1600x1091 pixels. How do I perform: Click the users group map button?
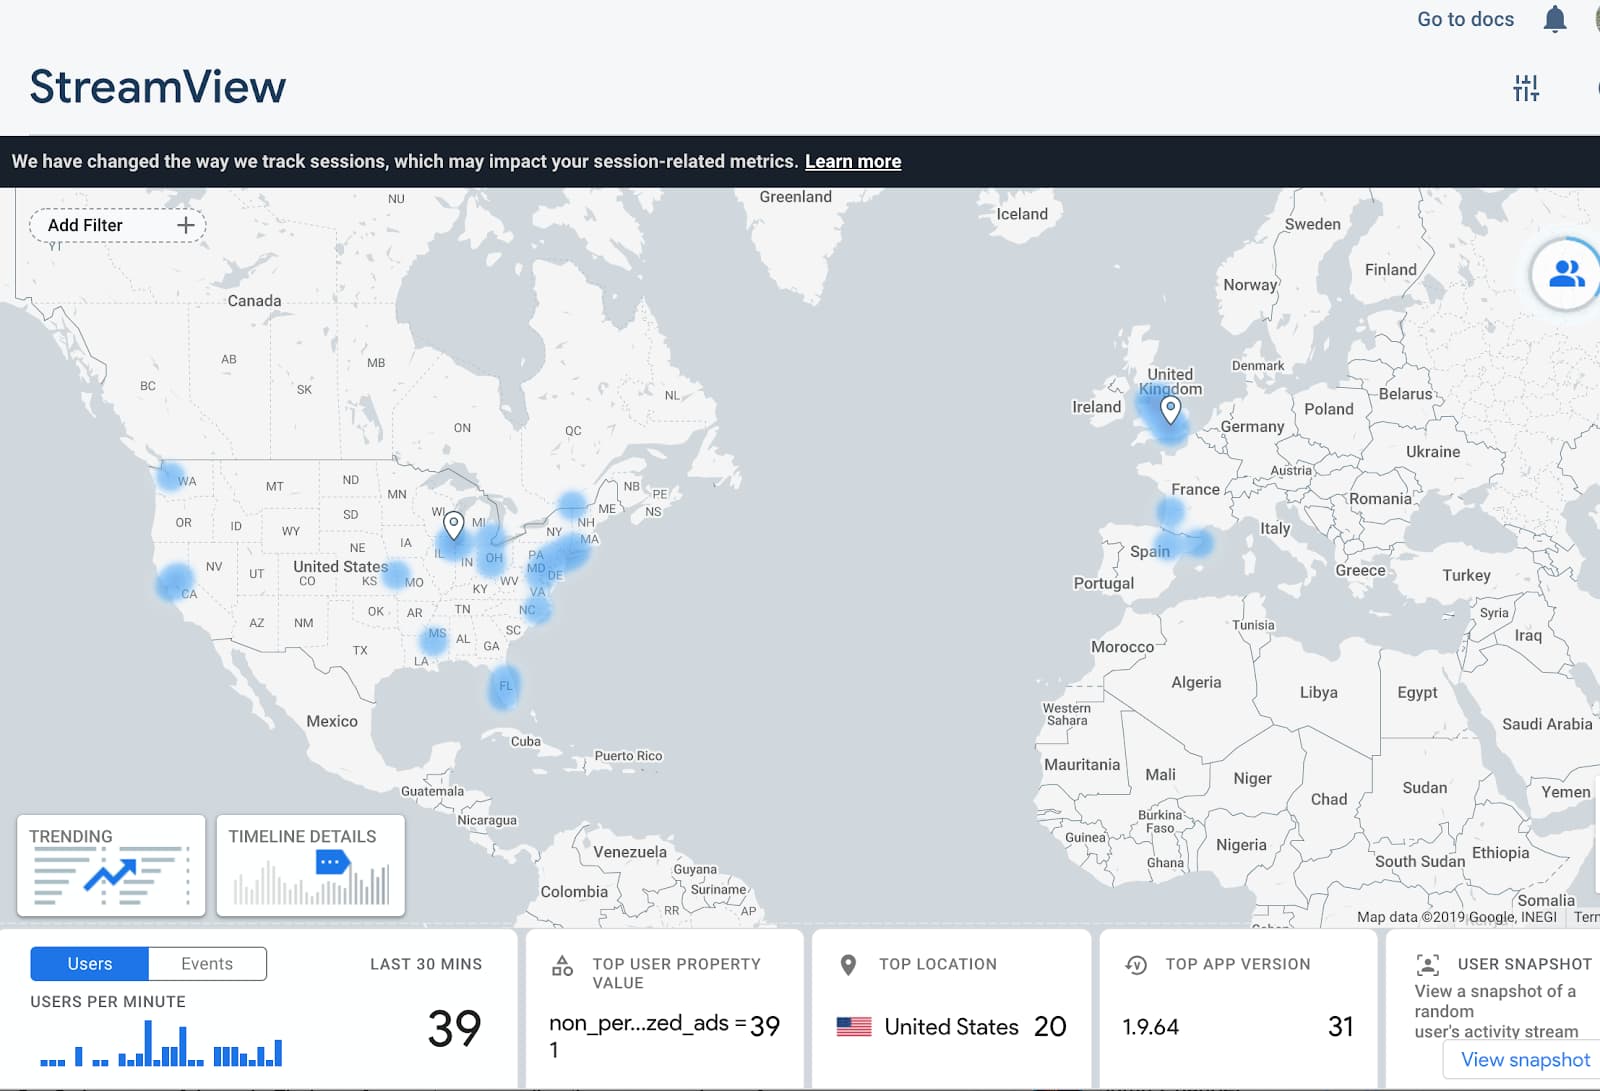click(x=1566, y=274)
